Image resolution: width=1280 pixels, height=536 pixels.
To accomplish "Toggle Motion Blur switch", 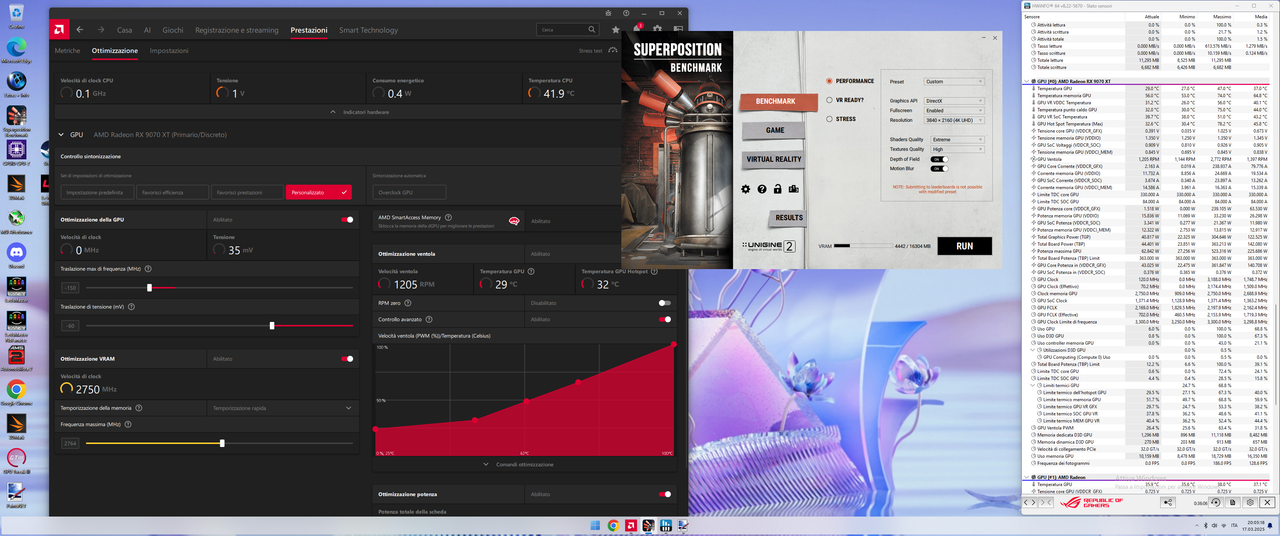I will pyautogui.click(x=939, y=168).
